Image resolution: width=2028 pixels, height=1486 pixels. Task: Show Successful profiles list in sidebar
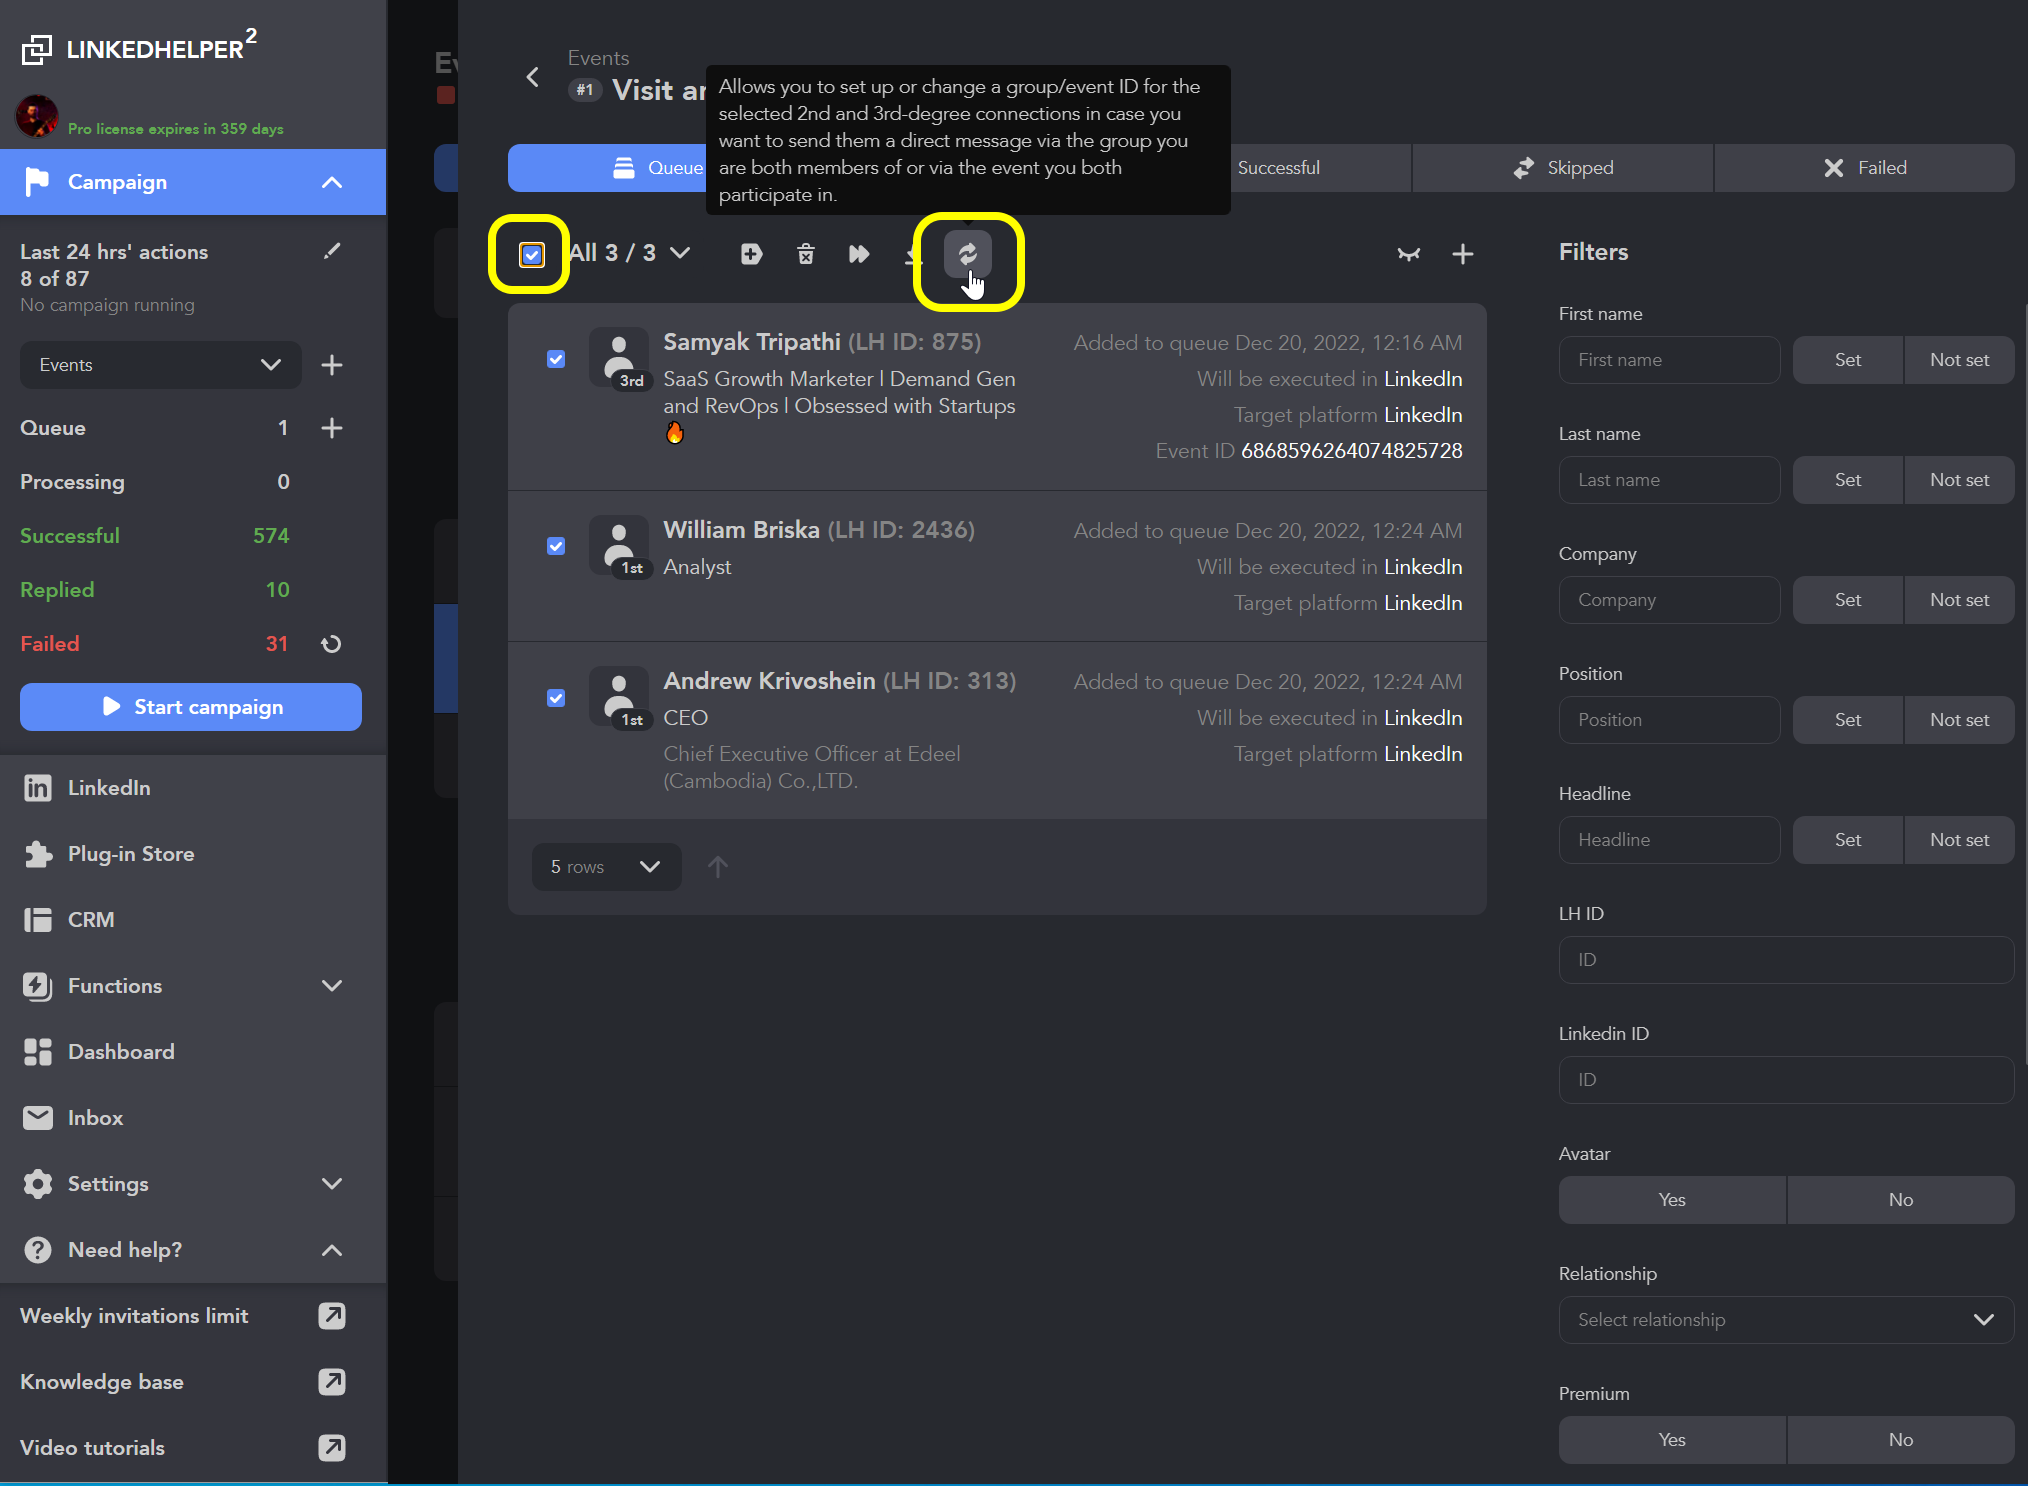(155, 536)
